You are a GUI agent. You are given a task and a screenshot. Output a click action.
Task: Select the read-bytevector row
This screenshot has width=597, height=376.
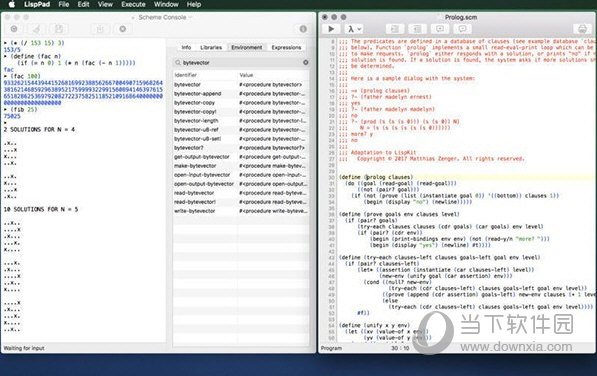[x=241, y=193]
